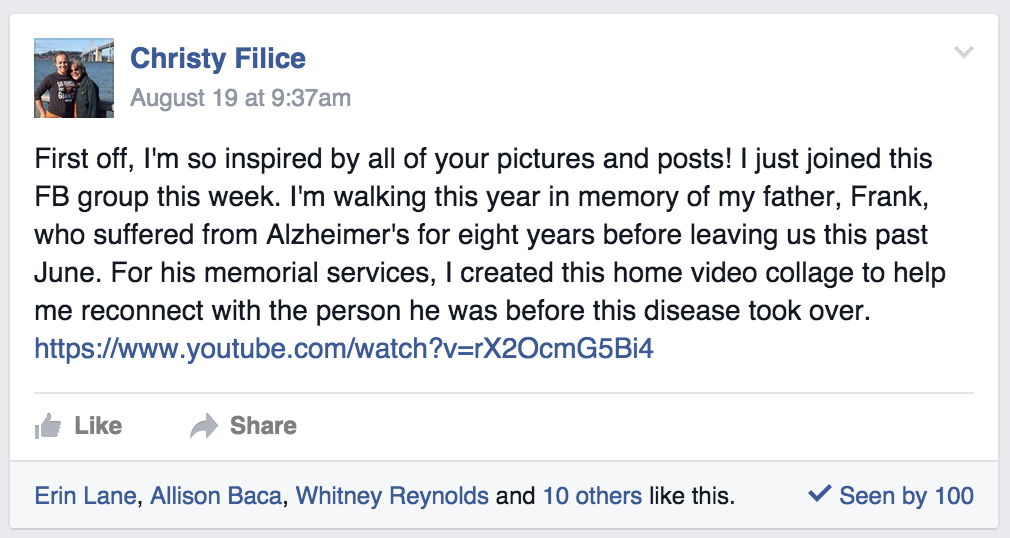Viewport: 1010px width, 538px height.
Task: Open the post options chevron menu
Action: 964,53
